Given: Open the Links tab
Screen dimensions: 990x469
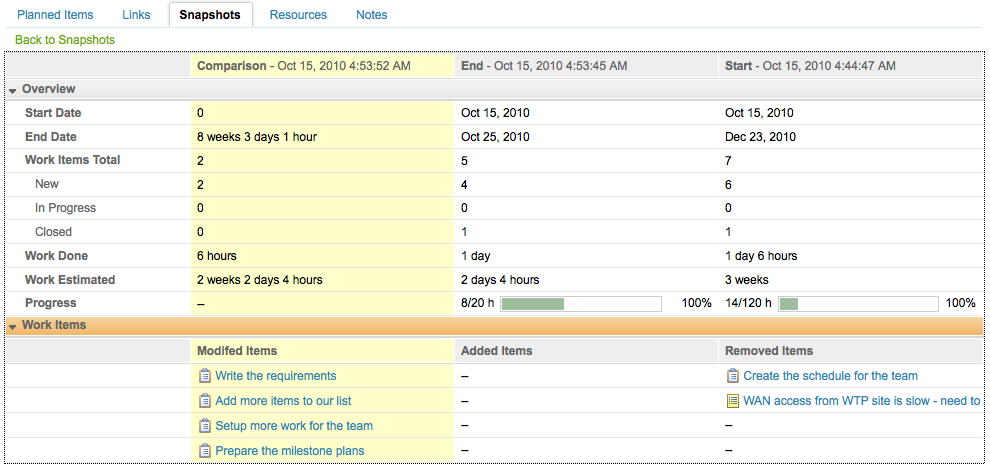Looking at the screenshot, I should click(136, 15).
